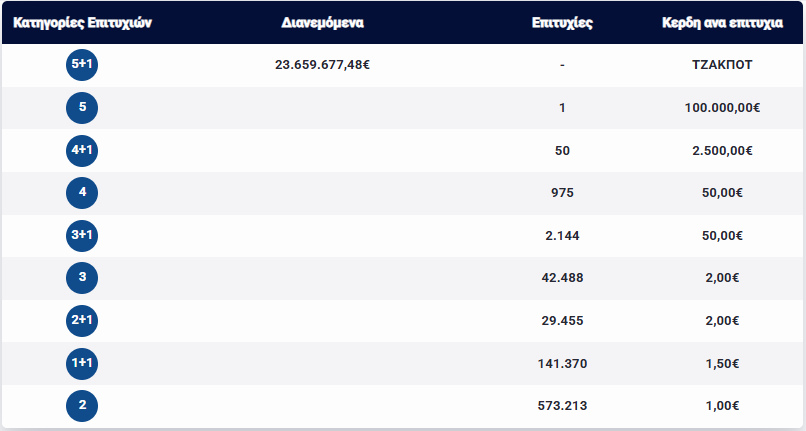The width and height of the screenshot is (806, 431).
Task: Select the 1+1 category badge
Action: (82, 363)
